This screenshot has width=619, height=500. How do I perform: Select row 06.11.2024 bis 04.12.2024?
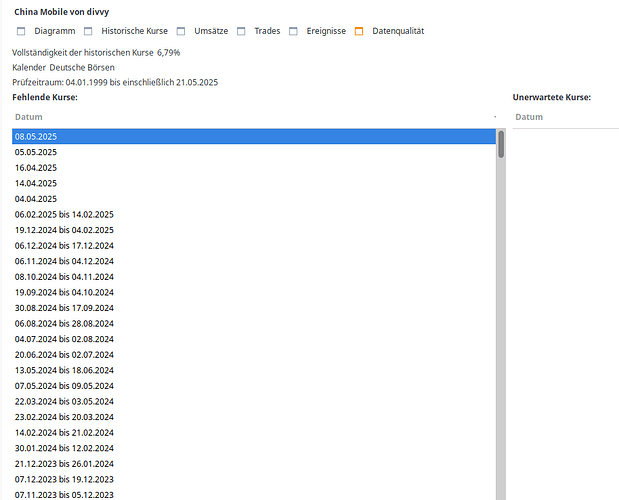click(254, 261)
